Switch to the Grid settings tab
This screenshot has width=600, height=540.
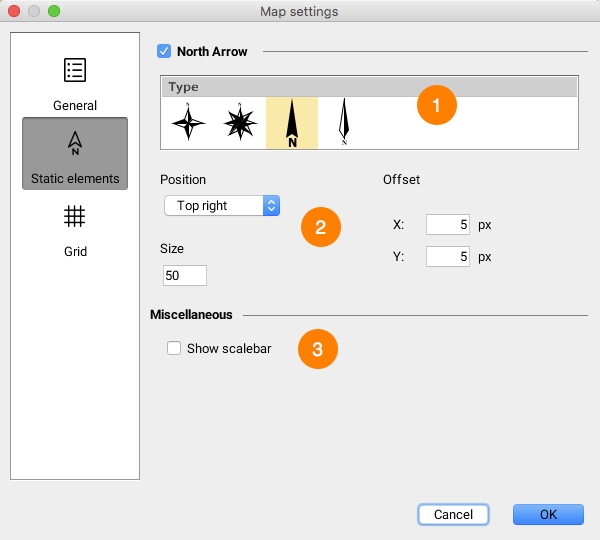pos(75,230)
